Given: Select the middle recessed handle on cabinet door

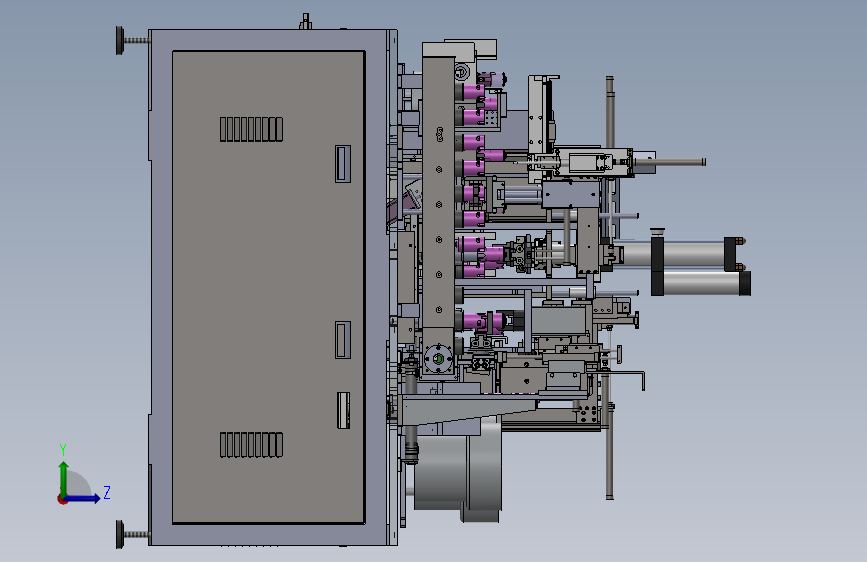Looking at the screenshot, I should click(343, 340).
